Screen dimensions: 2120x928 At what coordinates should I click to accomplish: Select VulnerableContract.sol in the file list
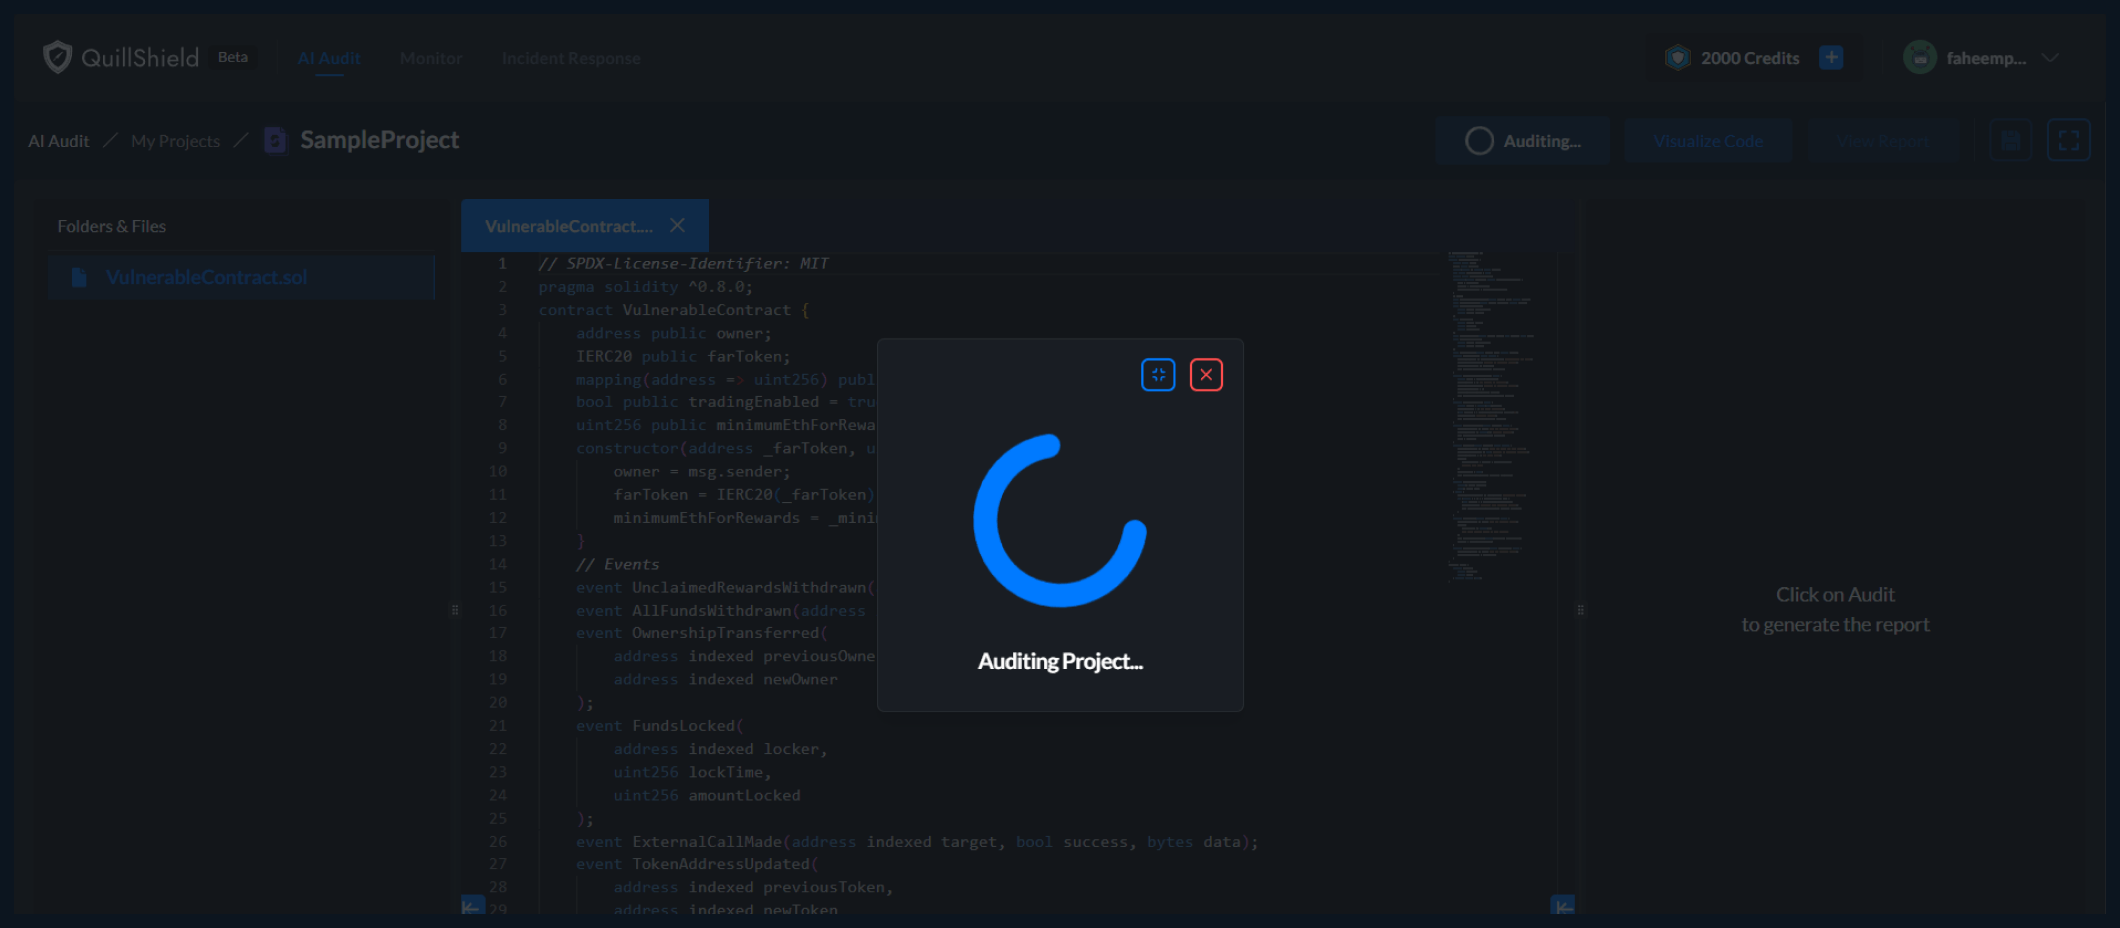241,277
